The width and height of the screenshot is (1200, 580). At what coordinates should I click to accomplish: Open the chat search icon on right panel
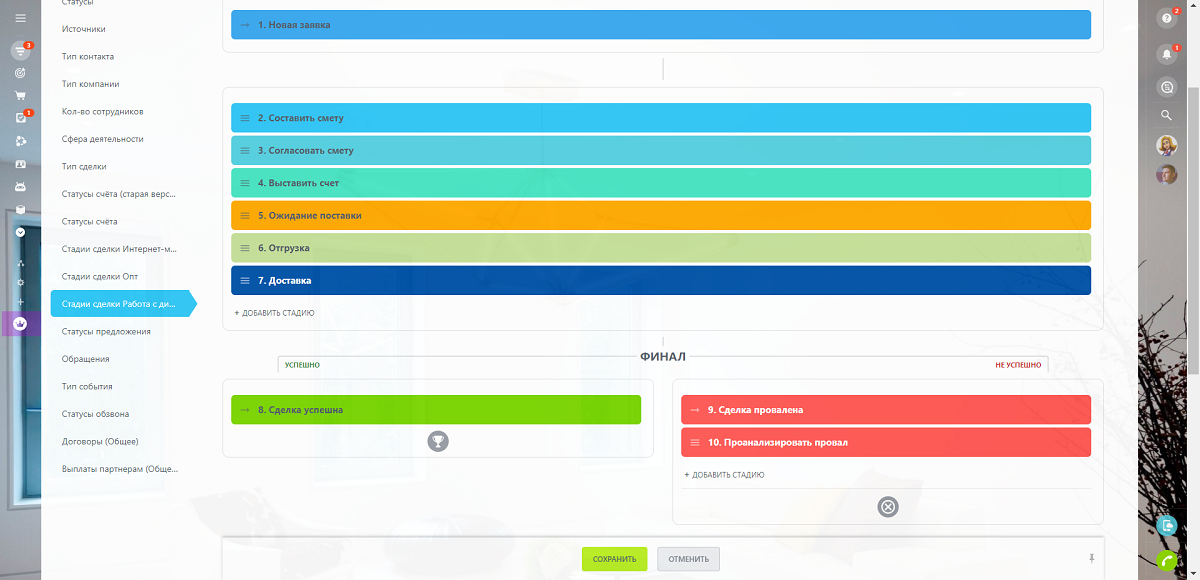click(x=1166, y=87)
